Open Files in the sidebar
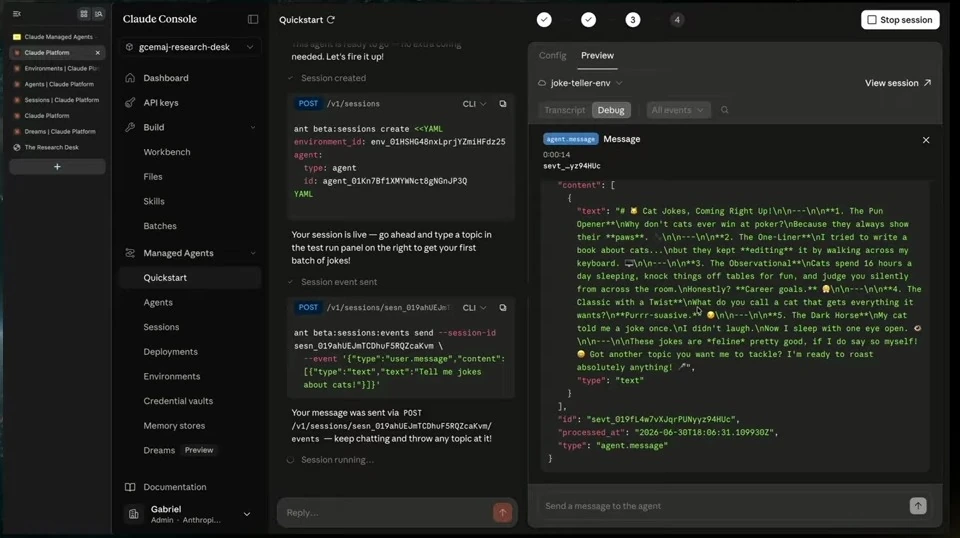The width and height of the screenshot is (960, 538). [x=152, y=176]
